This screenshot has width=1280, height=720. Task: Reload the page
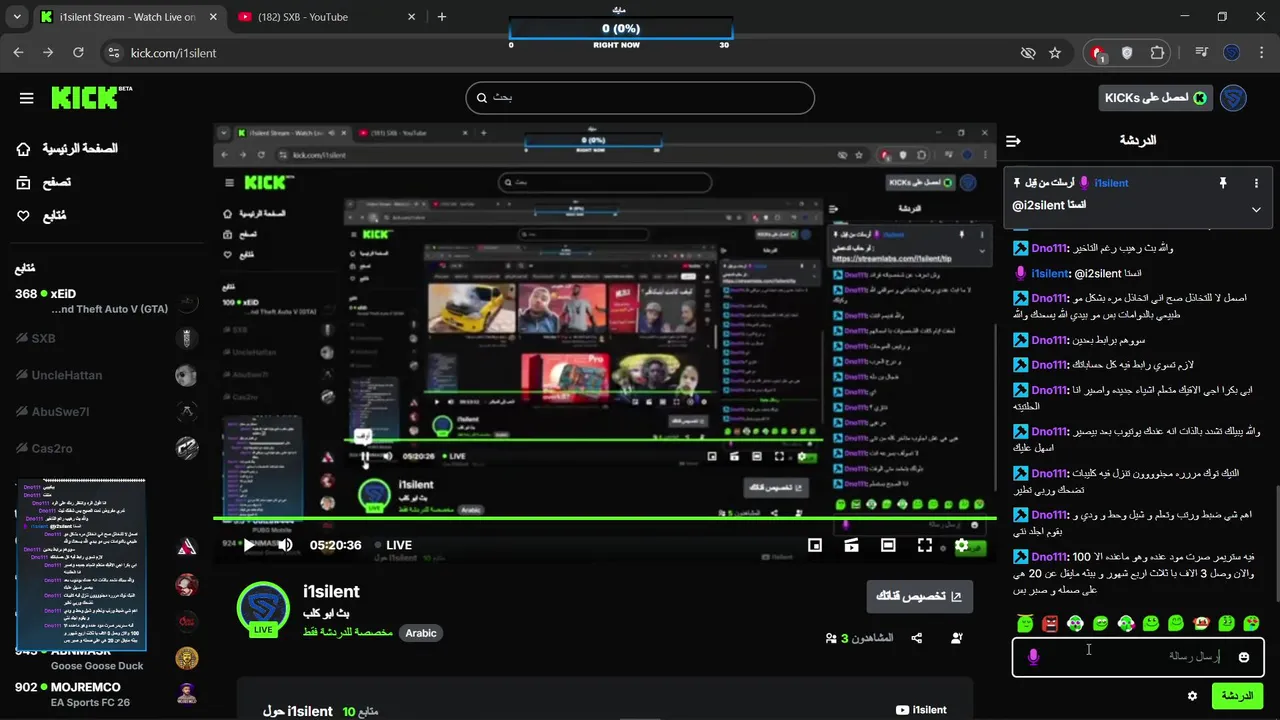[x=81, y=53]
